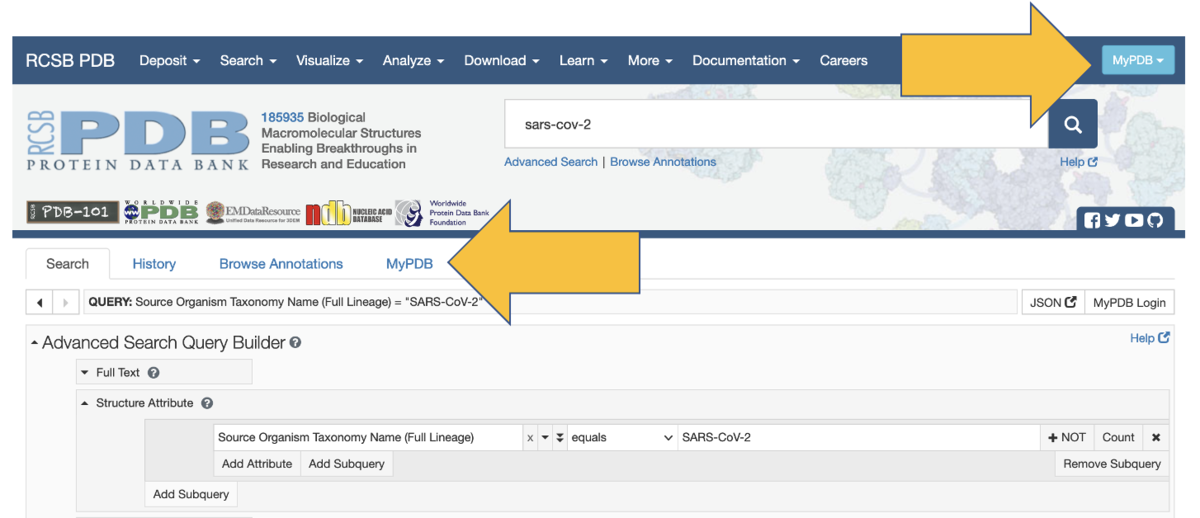Open the RCSB YouTube channel icon
Screen dimensions: 1200x518
[x=1134, y=221]
